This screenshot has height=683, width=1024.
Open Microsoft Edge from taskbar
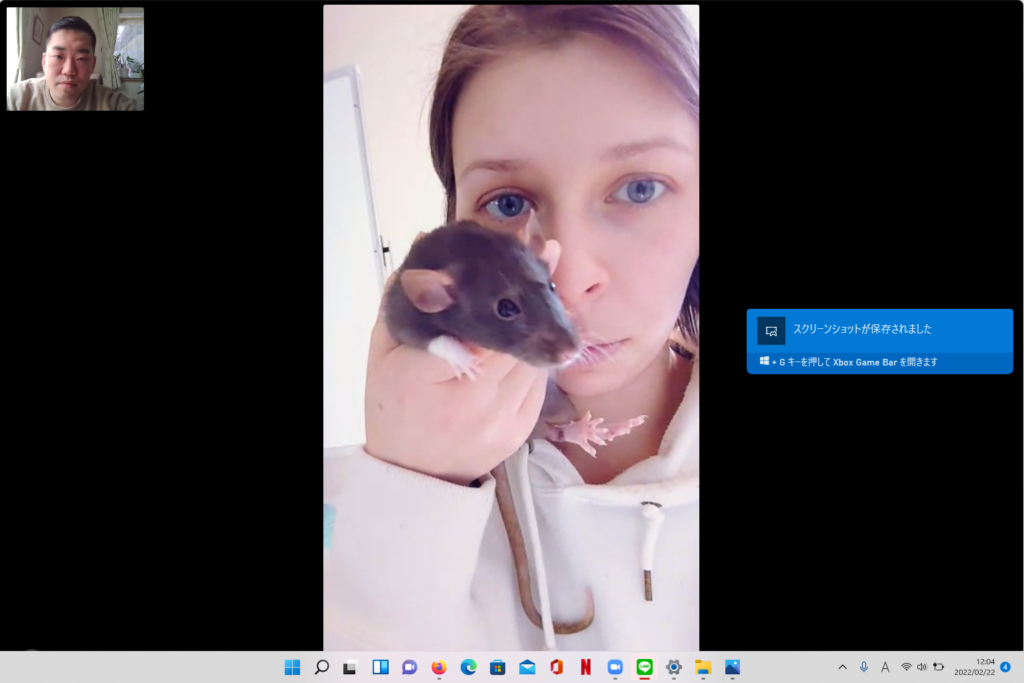pos(468,667)
